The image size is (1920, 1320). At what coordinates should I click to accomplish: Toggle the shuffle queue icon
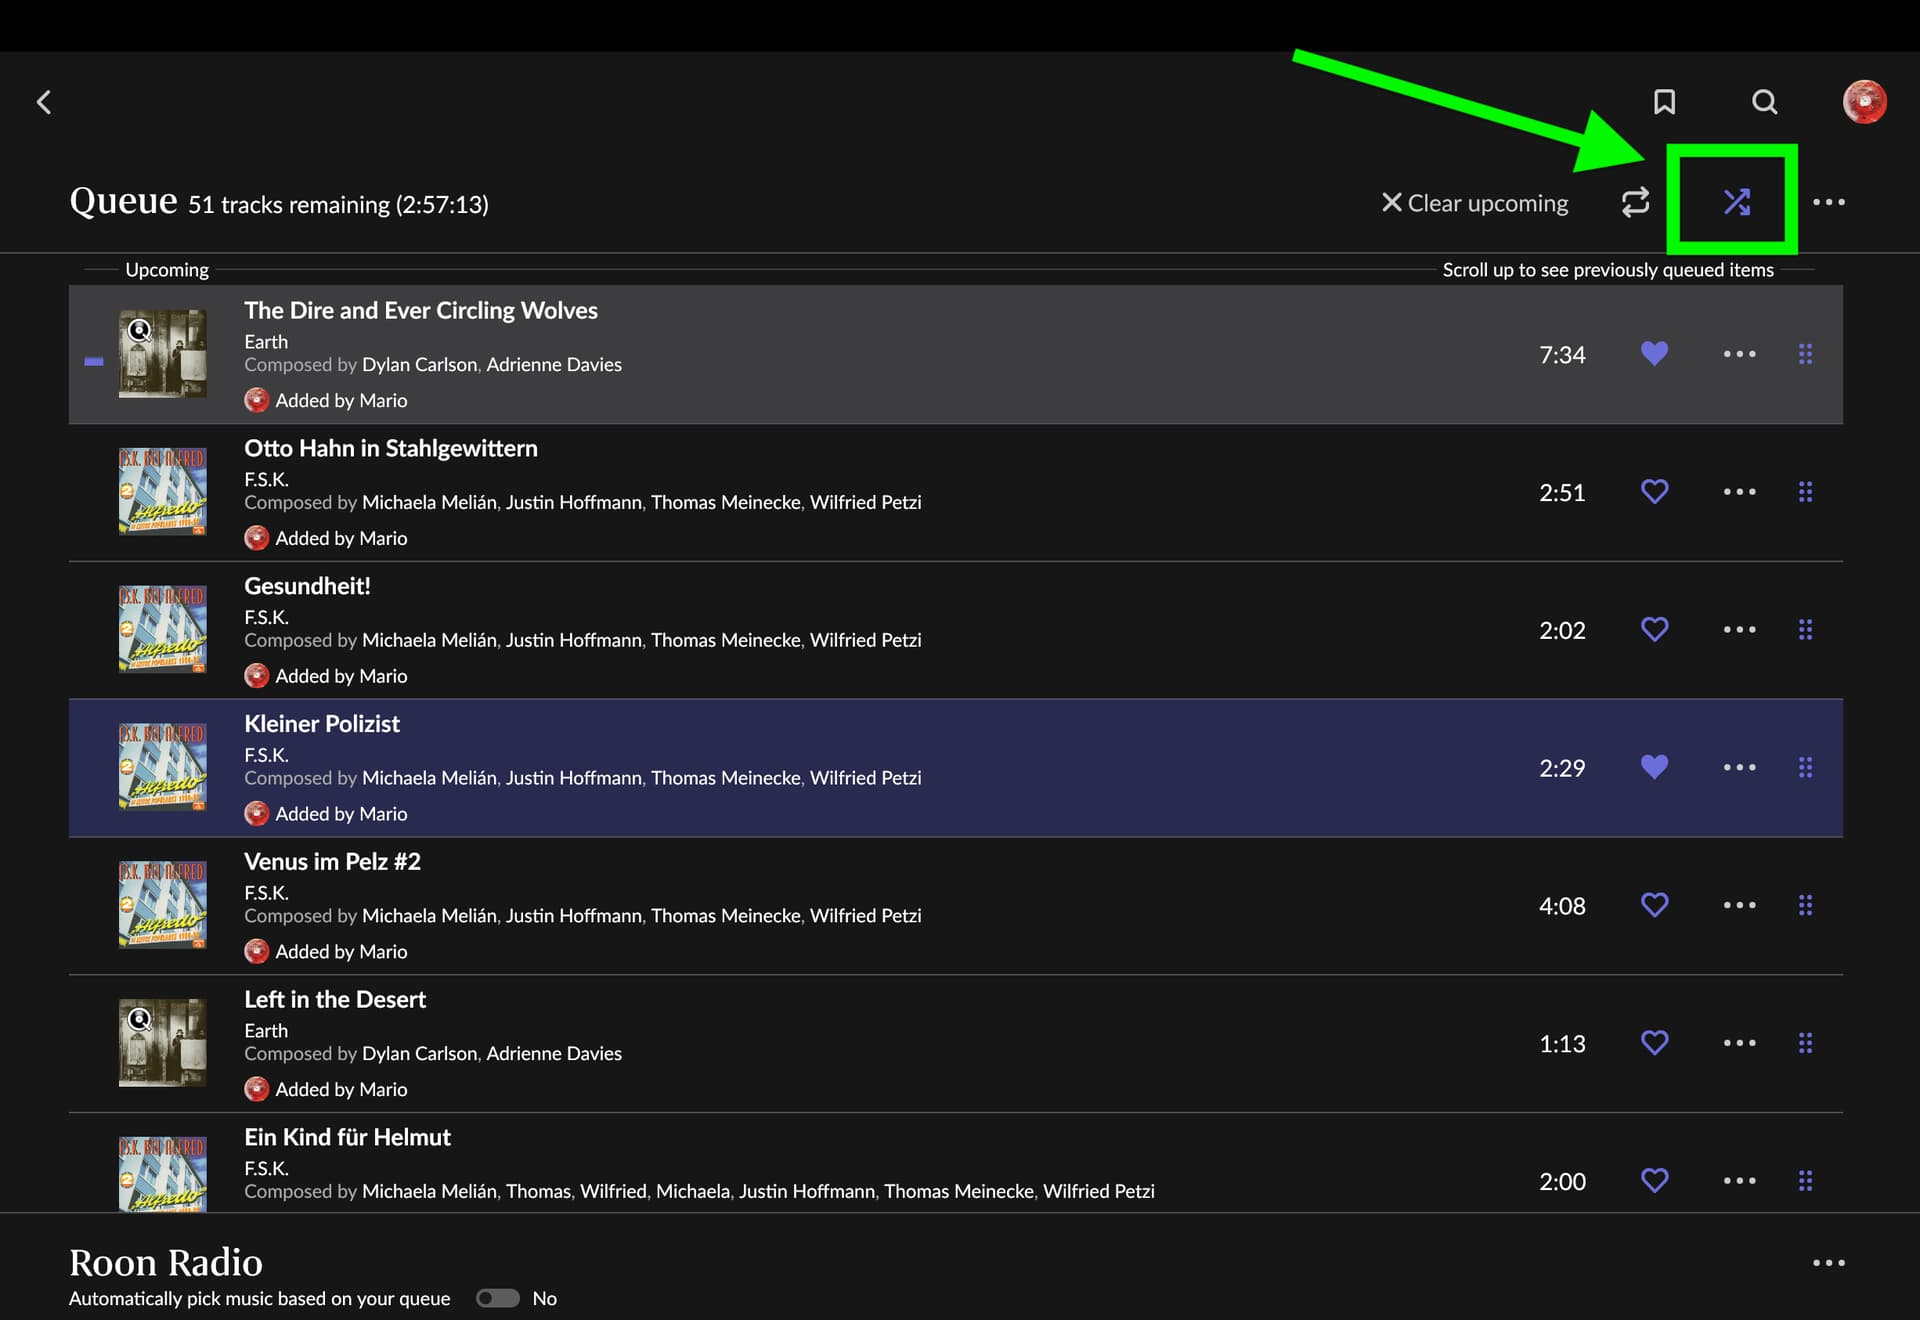tap(1736, 202)
